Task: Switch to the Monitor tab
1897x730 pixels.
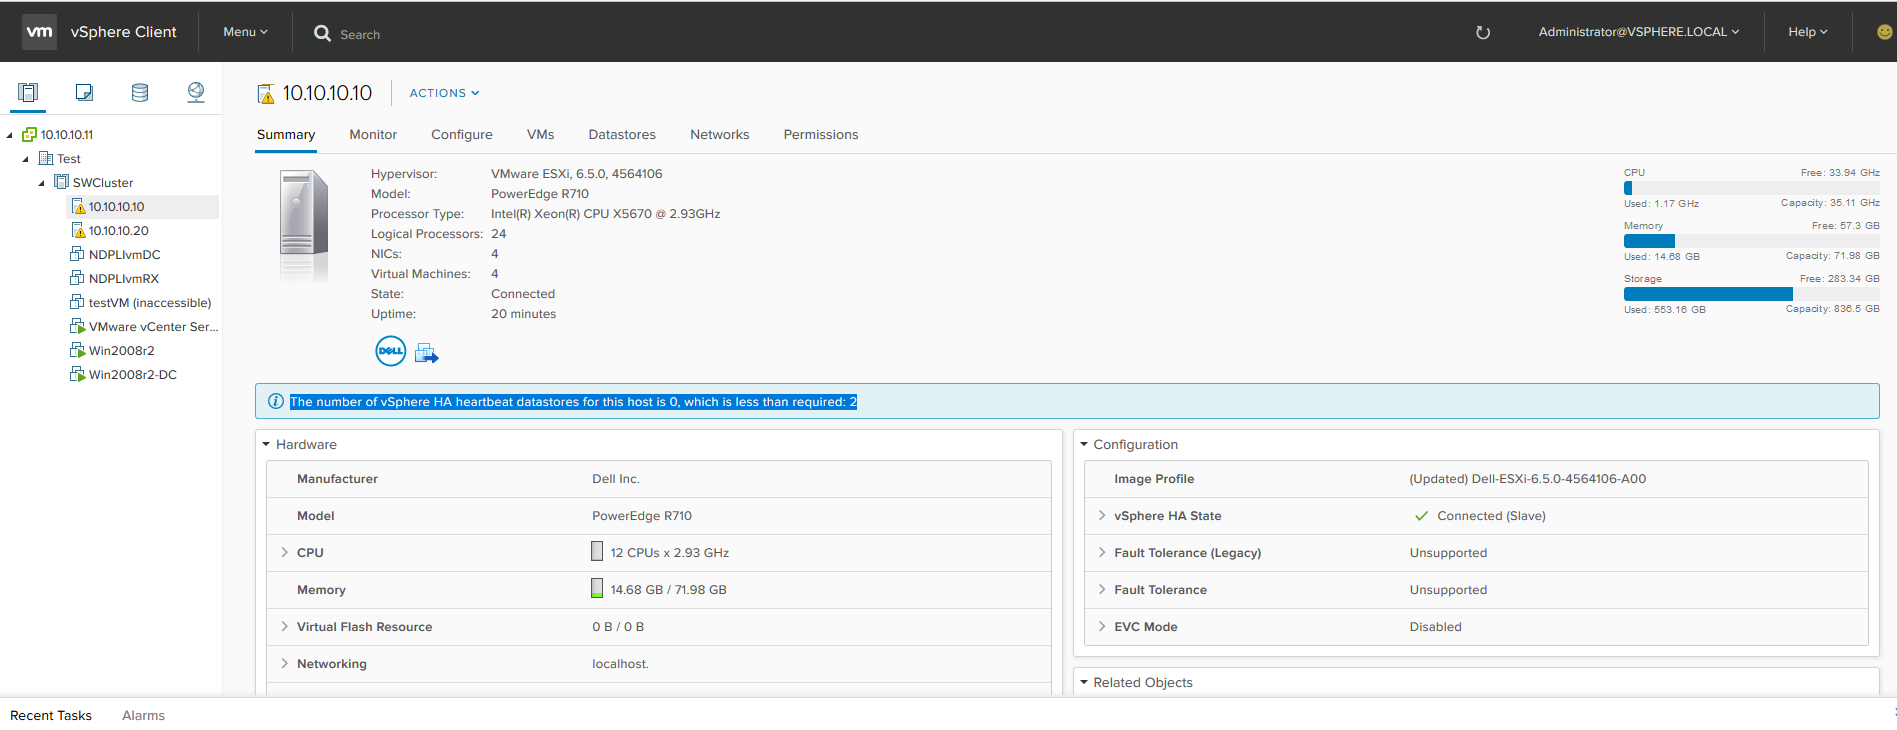Action: (x=373, y=135)
